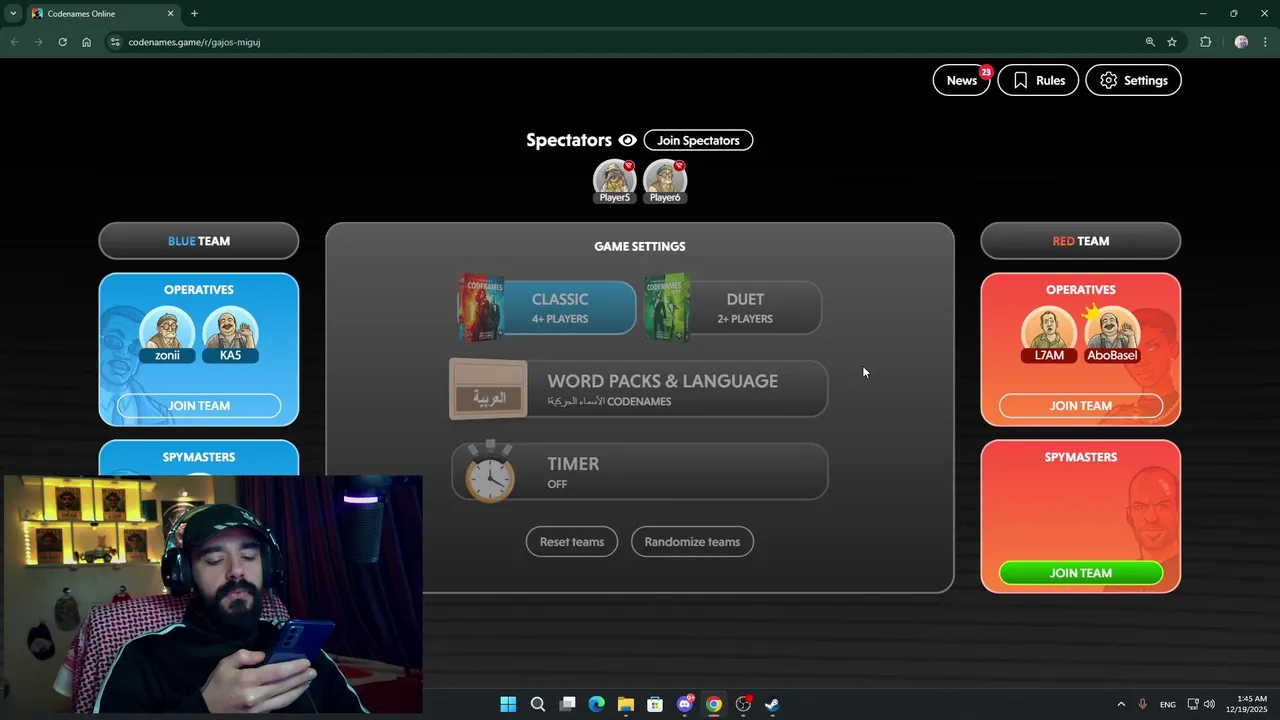Click the Randomize teams button
1280x720 pixels.
(x=692, y=542)
